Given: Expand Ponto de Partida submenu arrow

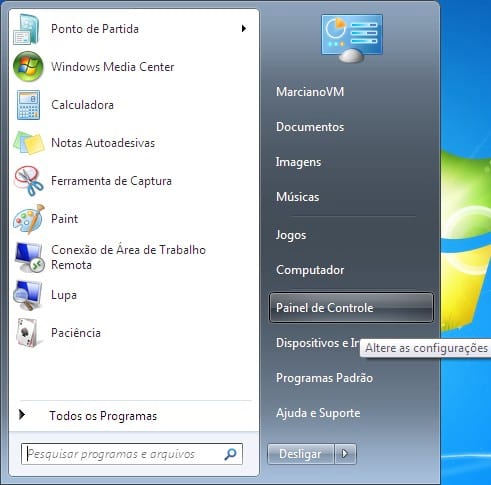Looking at the screenshot, I should tap(244, 29).
